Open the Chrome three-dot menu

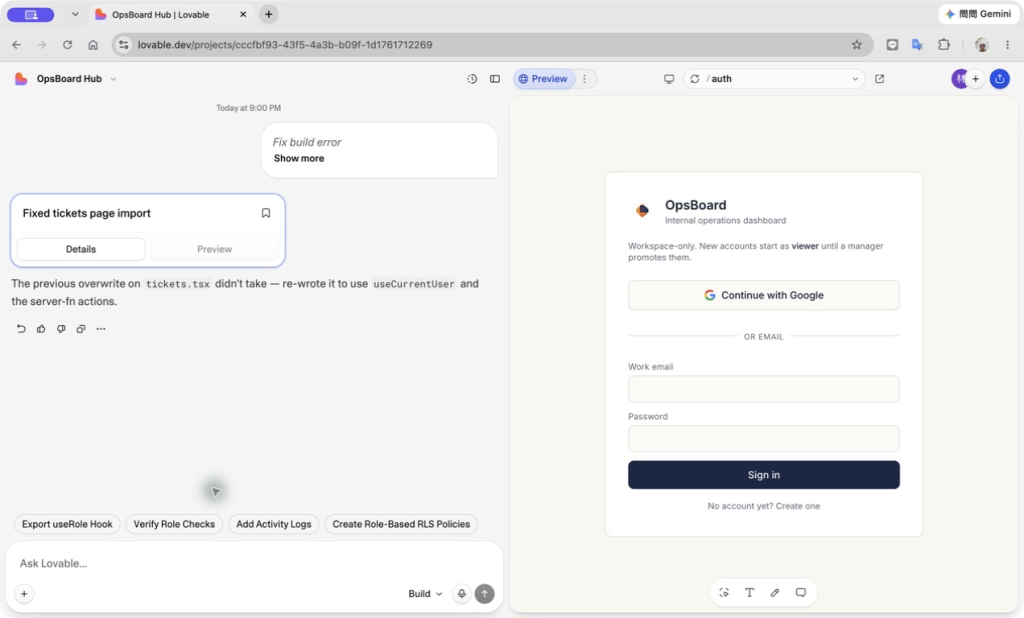tap(1007, 44)
